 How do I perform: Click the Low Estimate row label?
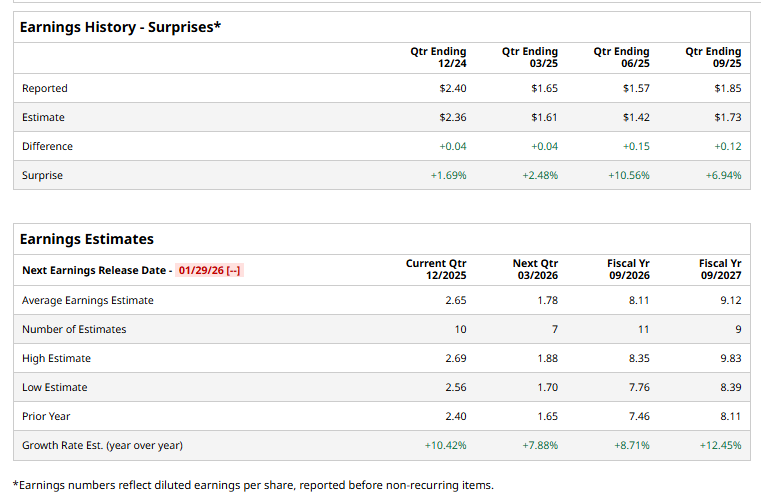(54, 387)
